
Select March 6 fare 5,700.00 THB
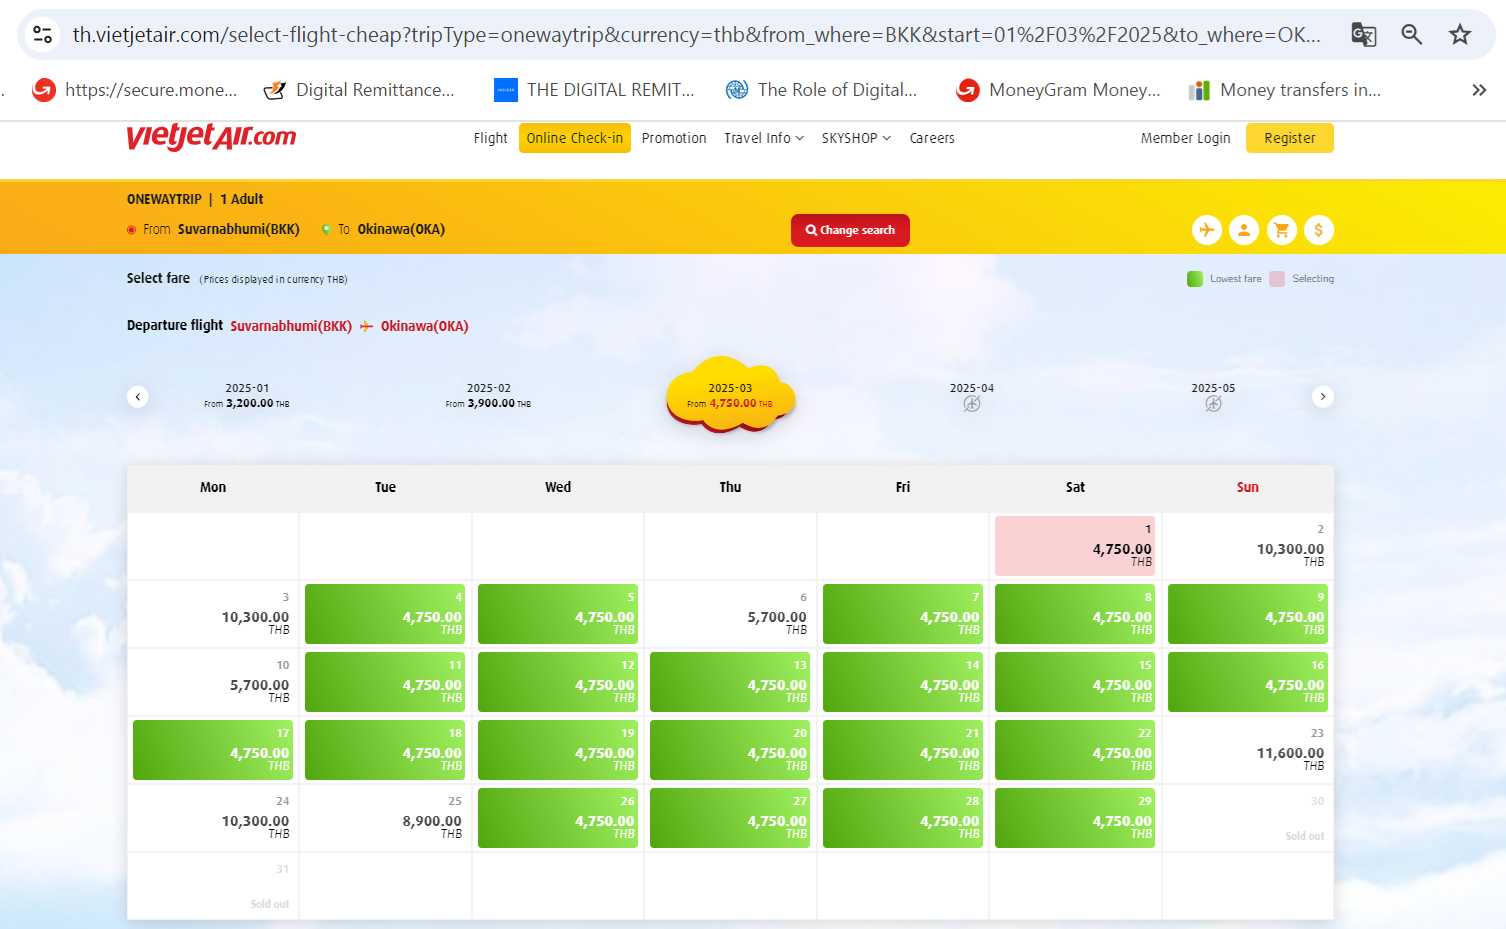tap(730, 614)
